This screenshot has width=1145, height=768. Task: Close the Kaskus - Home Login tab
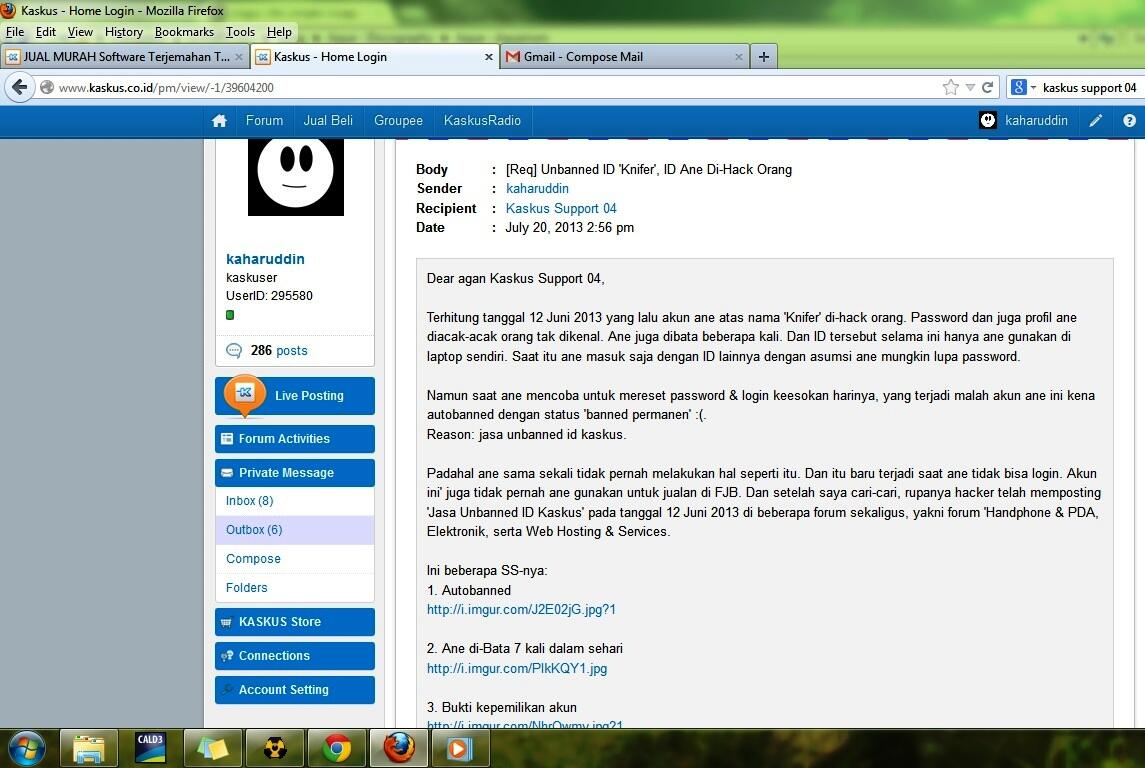[x=489, y=57]
